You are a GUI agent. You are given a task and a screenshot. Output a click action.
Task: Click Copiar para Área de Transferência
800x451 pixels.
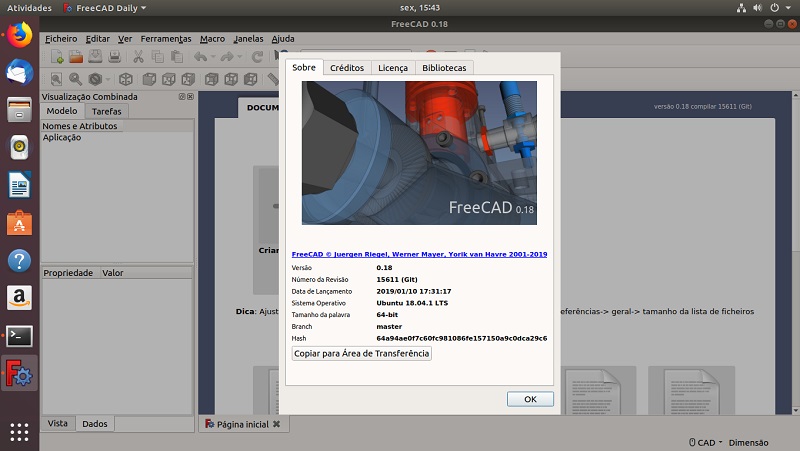362,354
